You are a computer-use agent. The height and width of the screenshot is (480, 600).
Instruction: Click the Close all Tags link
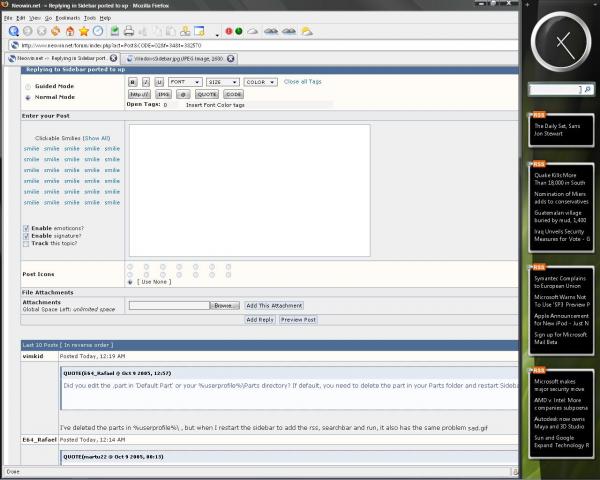pyautogui.click(x=302, y=82)
